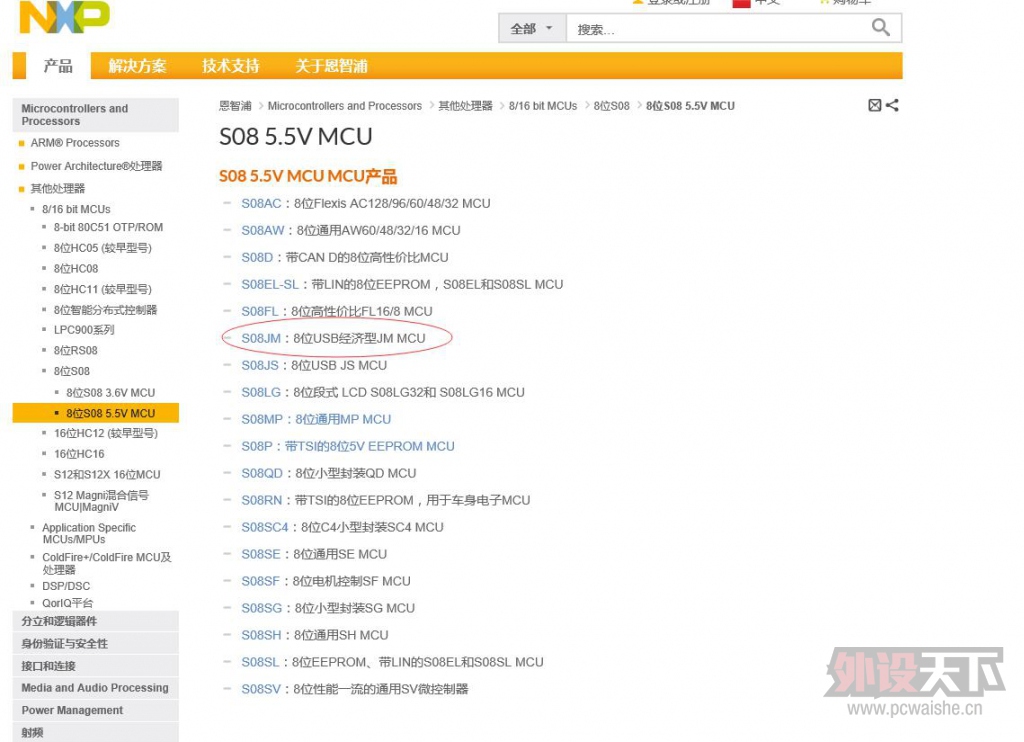Viewport: 1024px width, 742px height.
Task: Open the S08RN product link
Action: click(261, 500)
